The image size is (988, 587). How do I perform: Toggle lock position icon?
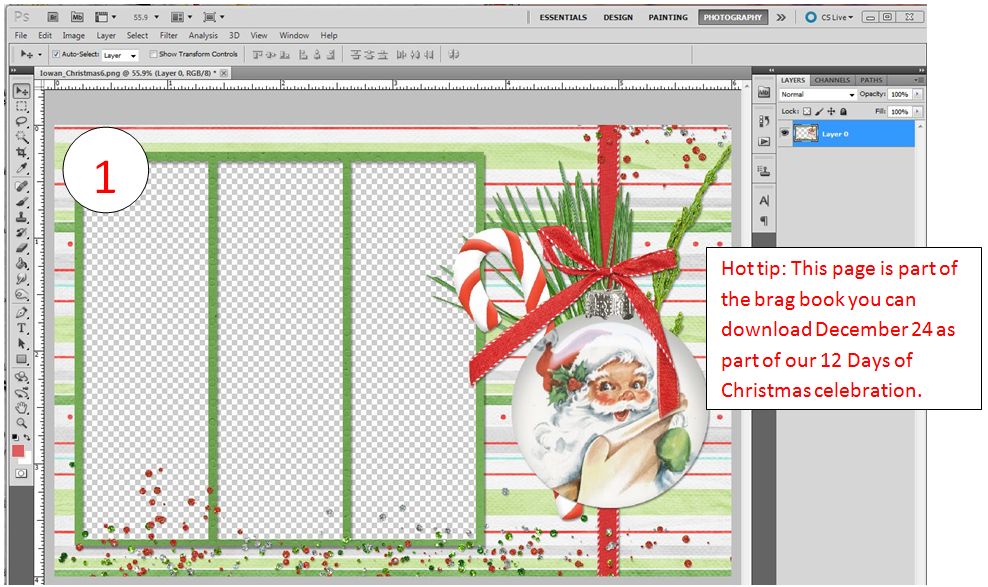[x=831, y=111]
